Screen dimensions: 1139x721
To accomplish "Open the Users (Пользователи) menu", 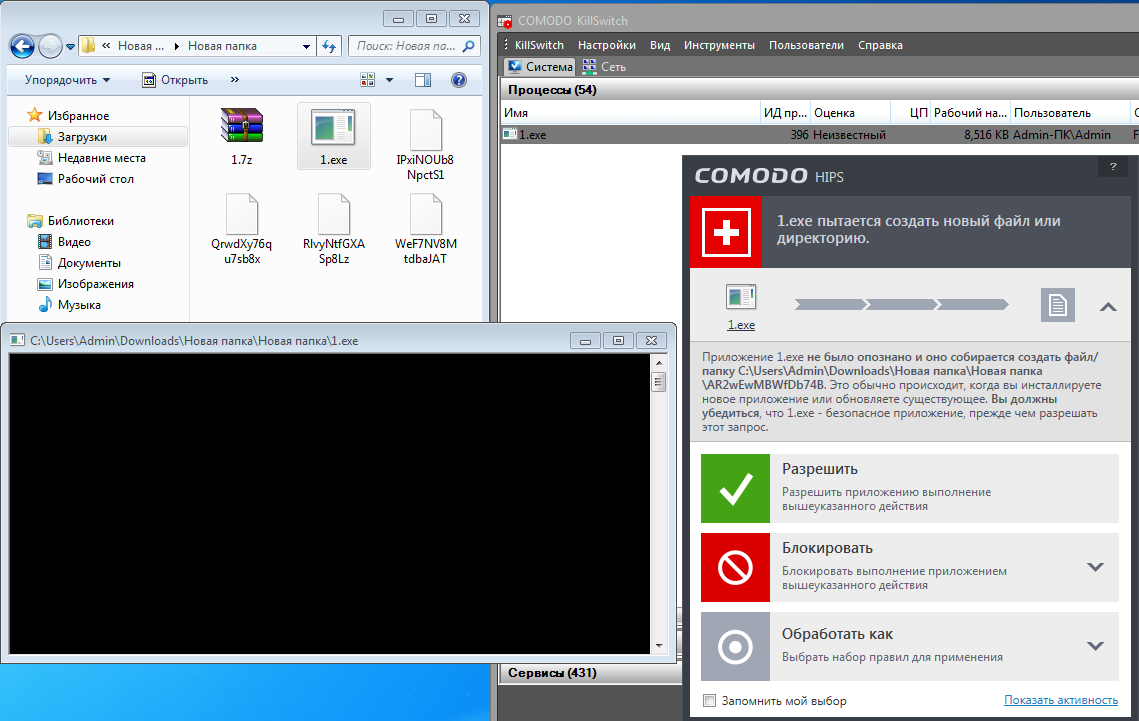I will (806, 45).
